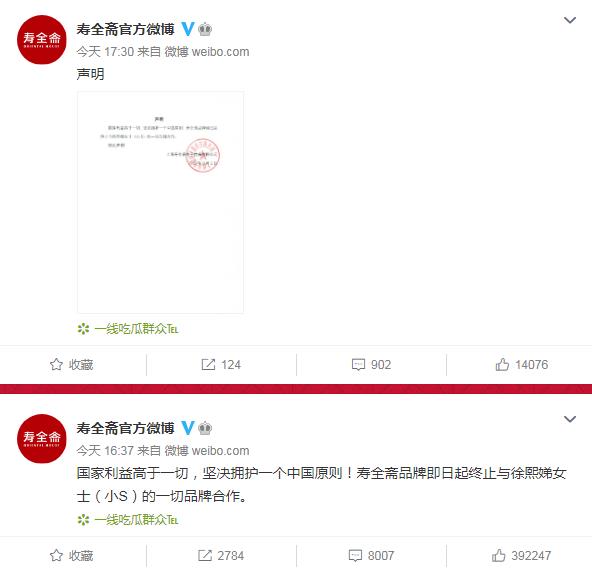Open comments on first post (902)

(371, 365)
